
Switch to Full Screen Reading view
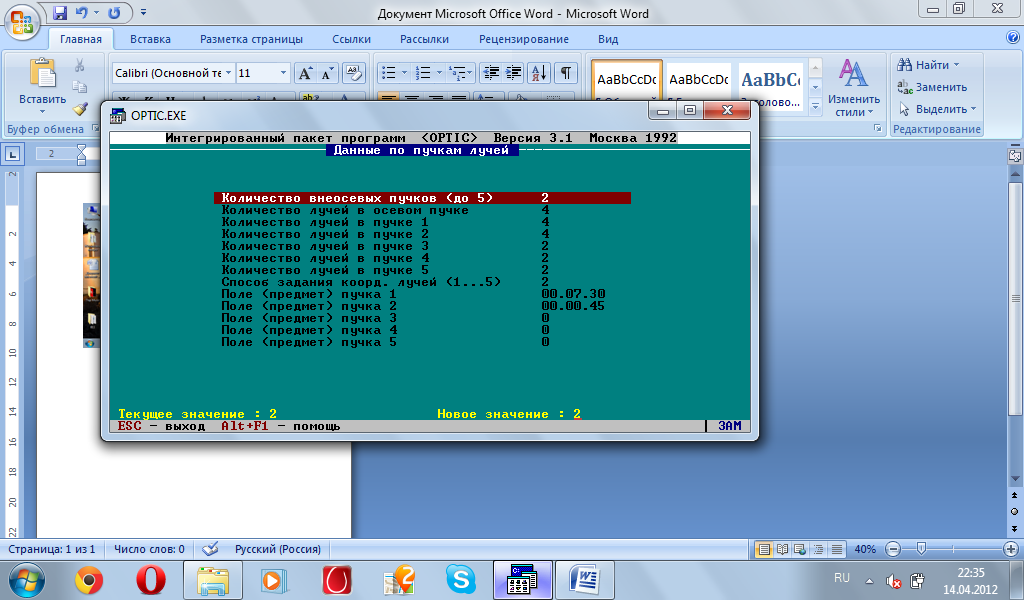pos(782,549)
